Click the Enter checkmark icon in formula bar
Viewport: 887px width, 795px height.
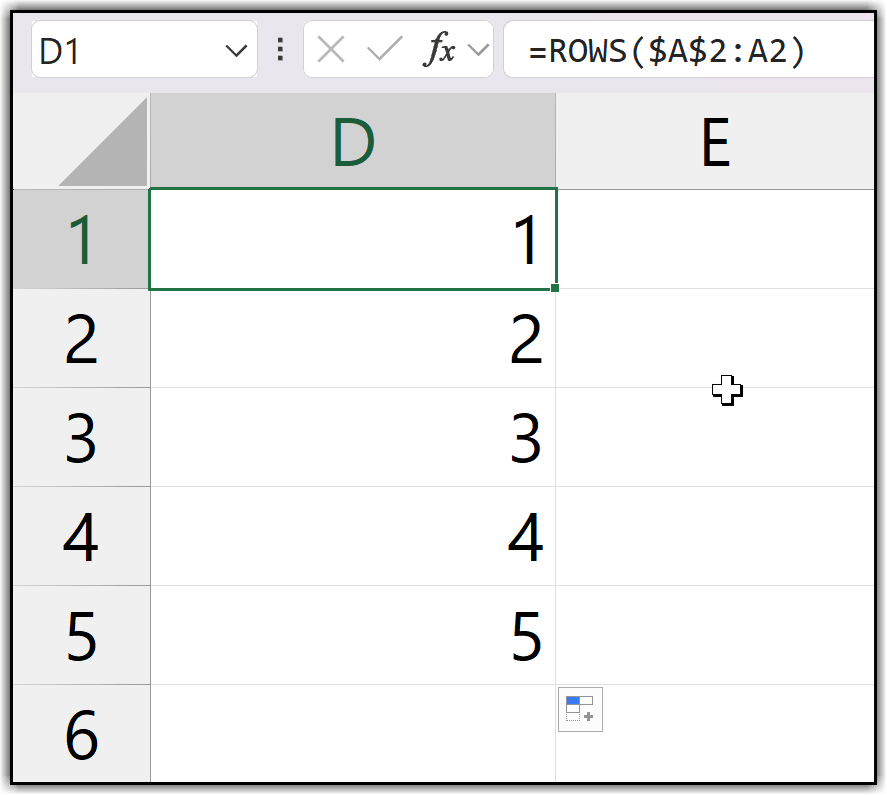384,50
